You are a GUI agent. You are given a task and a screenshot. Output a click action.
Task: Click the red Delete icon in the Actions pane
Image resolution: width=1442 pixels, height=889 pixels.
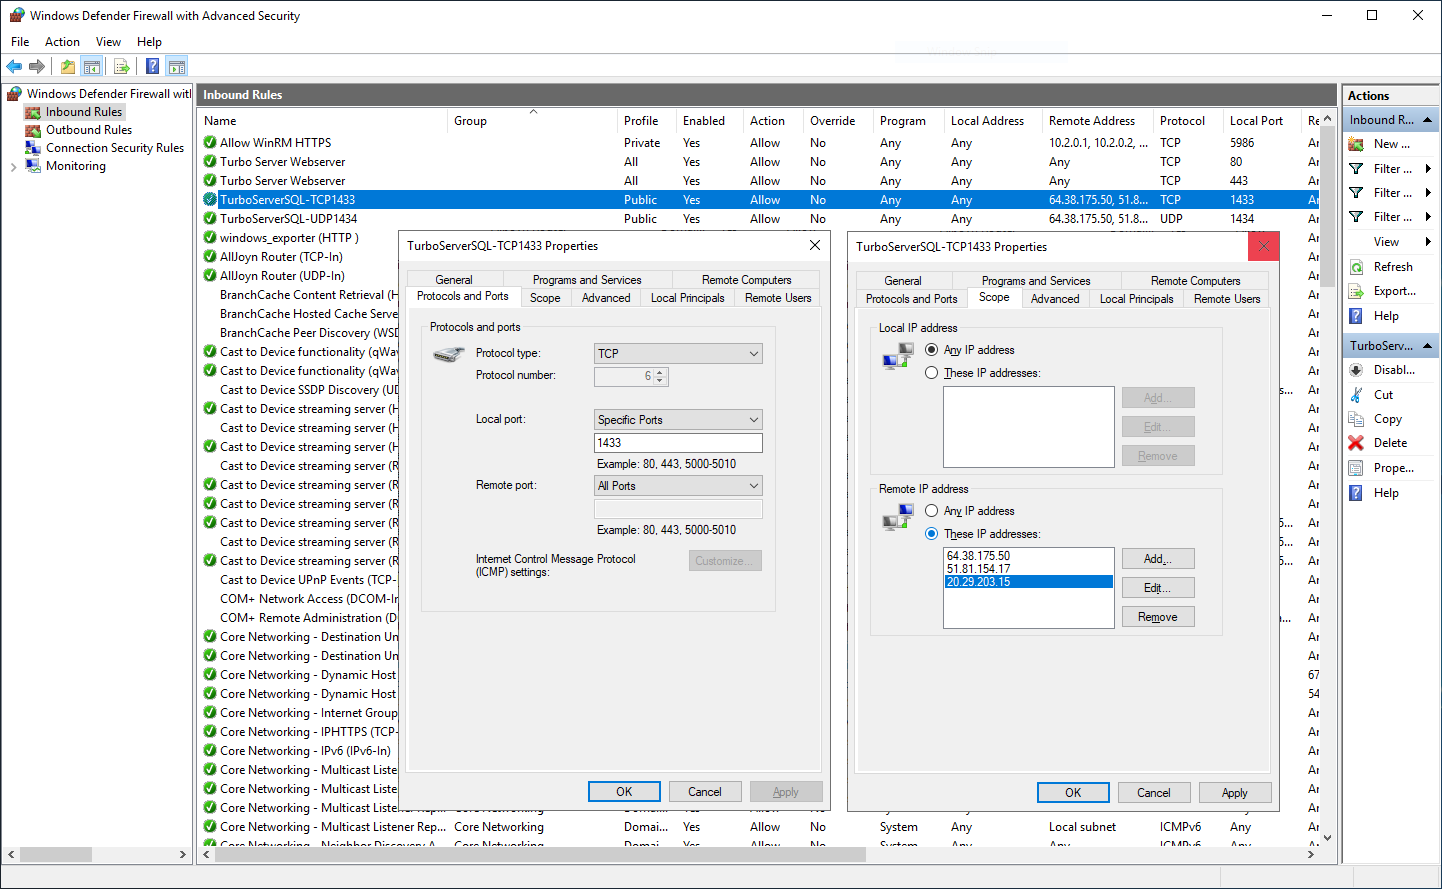[1356, 442]
